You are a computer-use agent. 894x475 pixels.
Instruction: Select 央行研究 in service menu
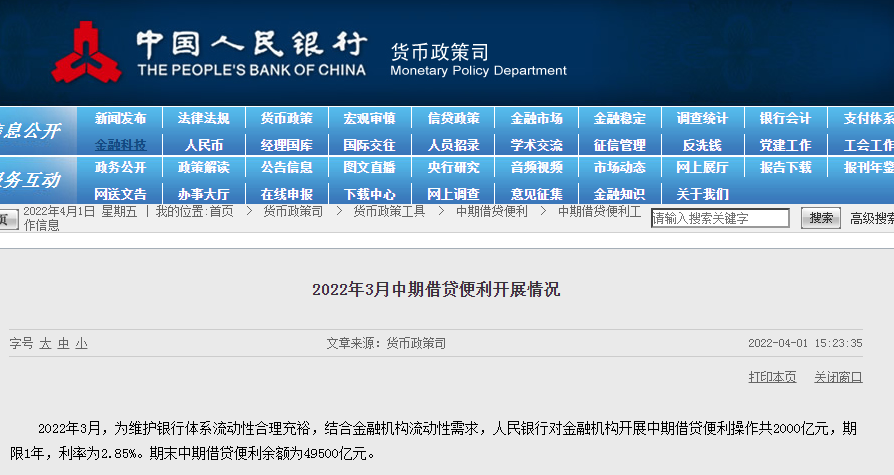(x=453, y=167)
